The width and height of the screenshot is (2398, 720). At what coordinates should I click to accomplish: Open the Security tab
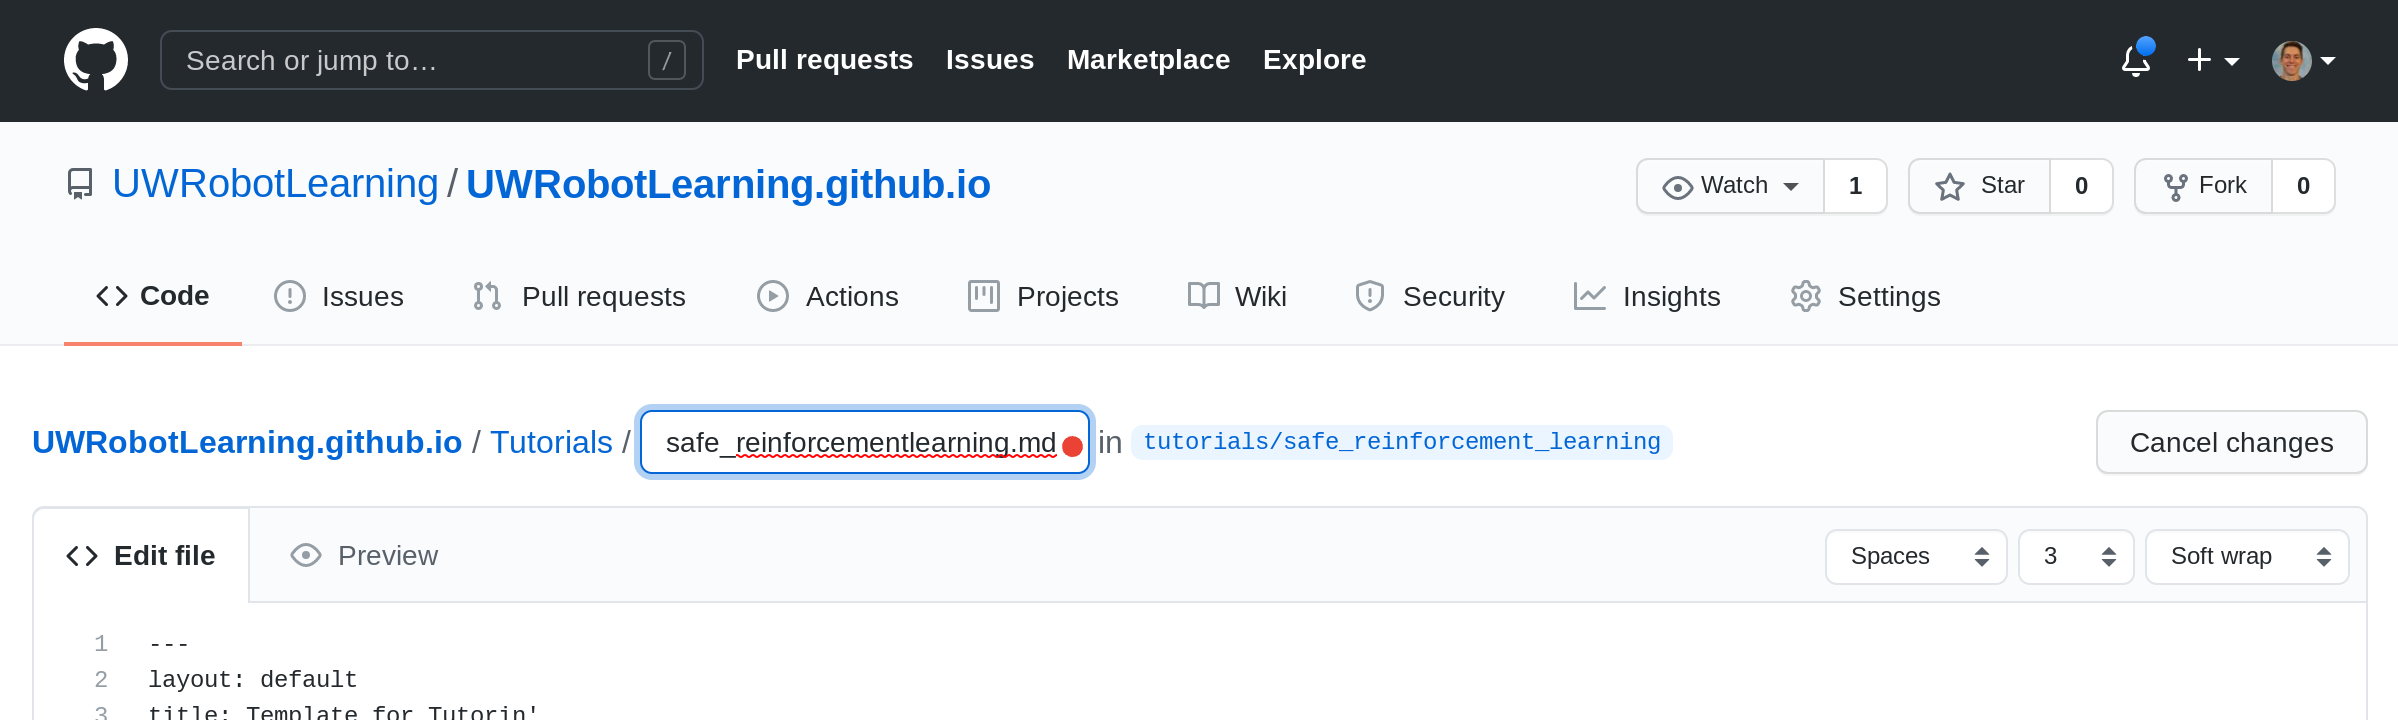point(1430,297)
